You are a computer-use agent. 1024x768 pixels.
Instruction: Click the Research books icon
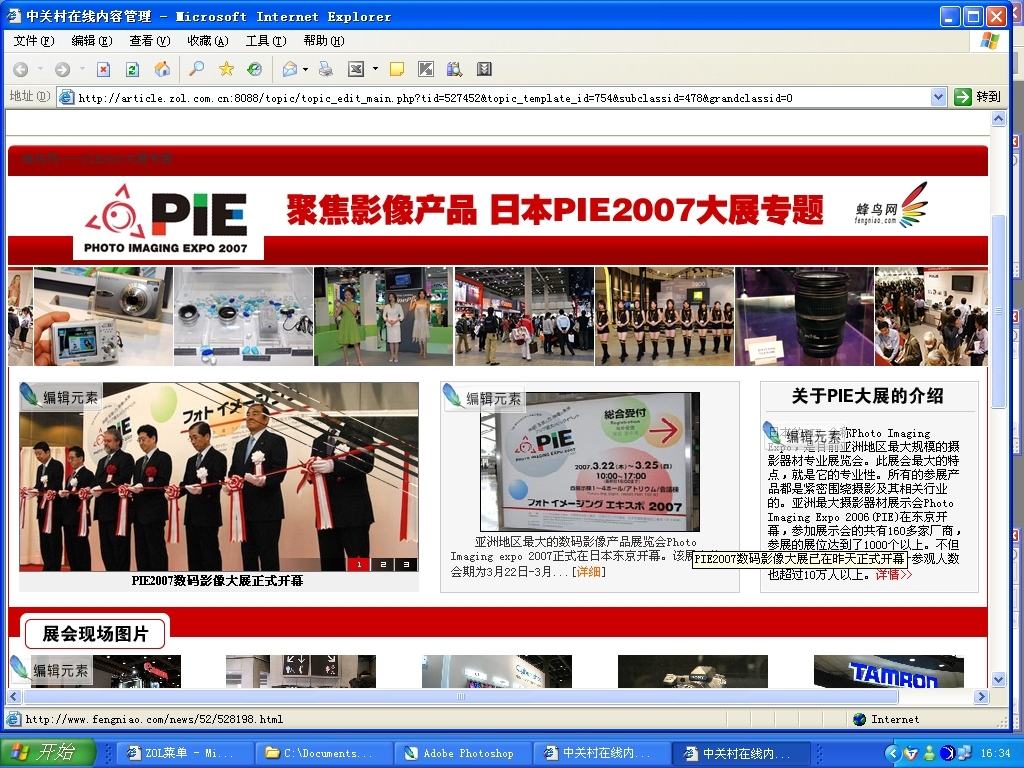click(455, 69)
